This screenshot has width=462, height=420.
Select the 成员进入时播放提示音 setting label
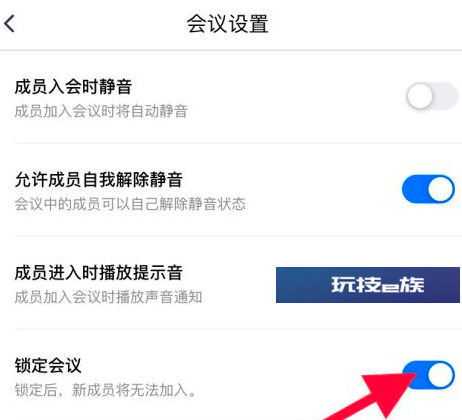(x=98, y=273)
